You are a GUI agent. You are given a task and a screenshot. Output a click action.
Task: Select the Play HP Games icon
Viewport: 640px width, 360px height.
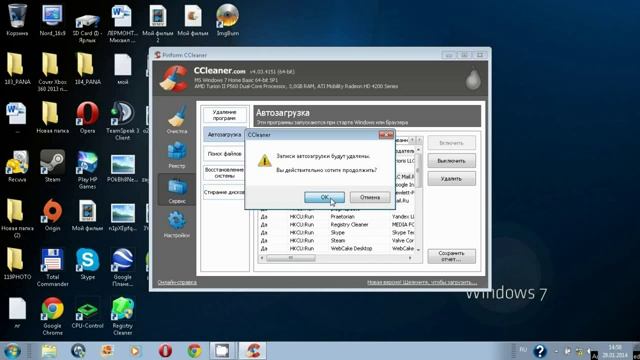(x=87, y=170)
